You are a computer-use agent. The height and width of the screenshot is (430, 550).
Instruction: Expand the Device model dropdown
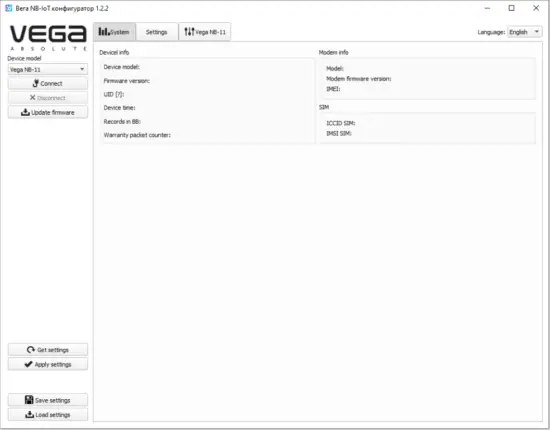(48, 69)
